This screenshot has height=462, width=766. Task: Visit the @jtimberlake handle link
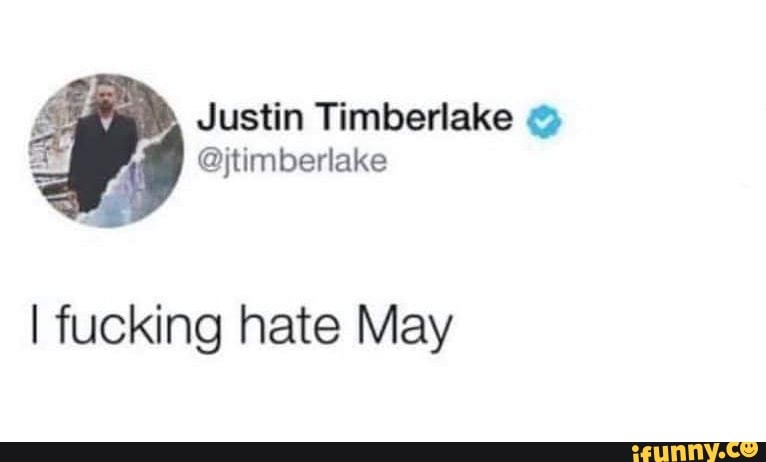tap(292, 162)
